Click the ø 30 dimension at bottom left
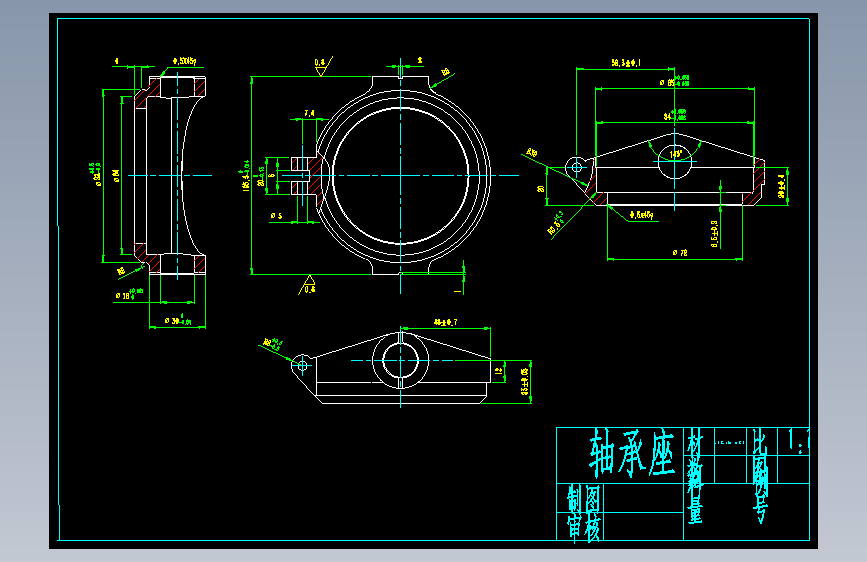This screenshot has height=562, width=867. click(x=178, y=319)
